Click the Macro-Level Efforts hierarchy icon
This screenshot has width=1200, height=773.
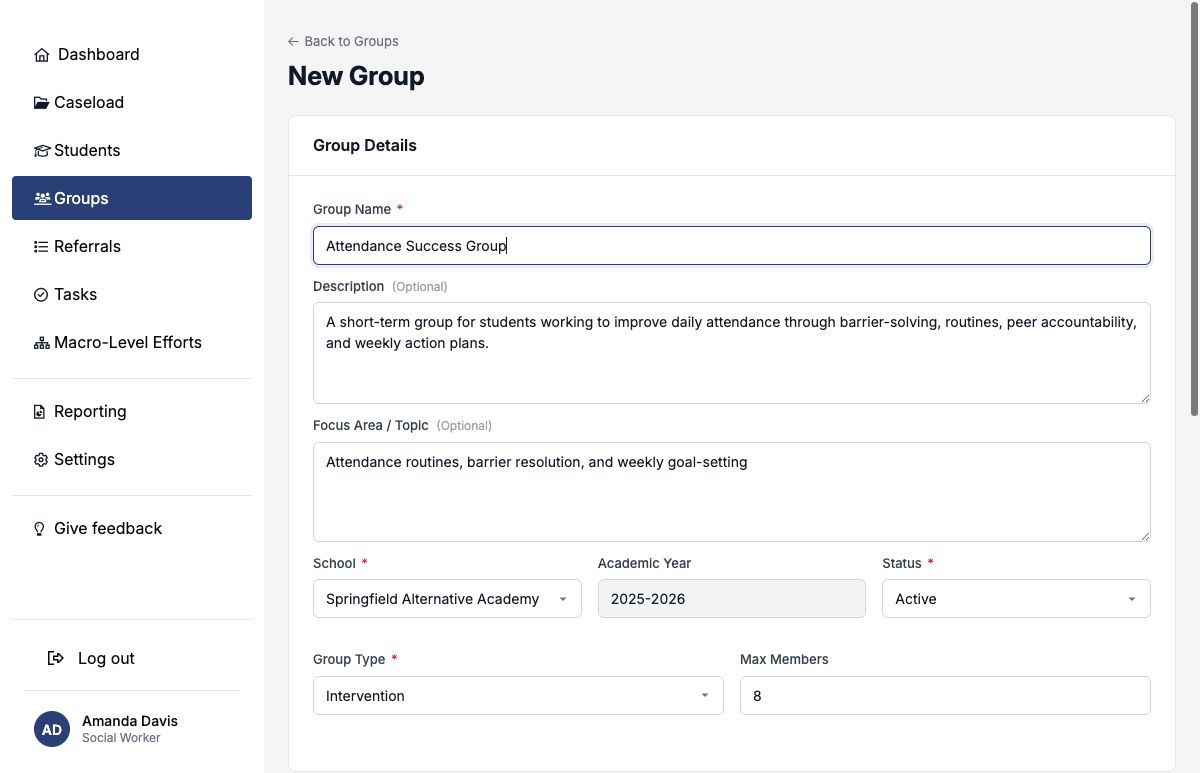click(x=41, y=343)
